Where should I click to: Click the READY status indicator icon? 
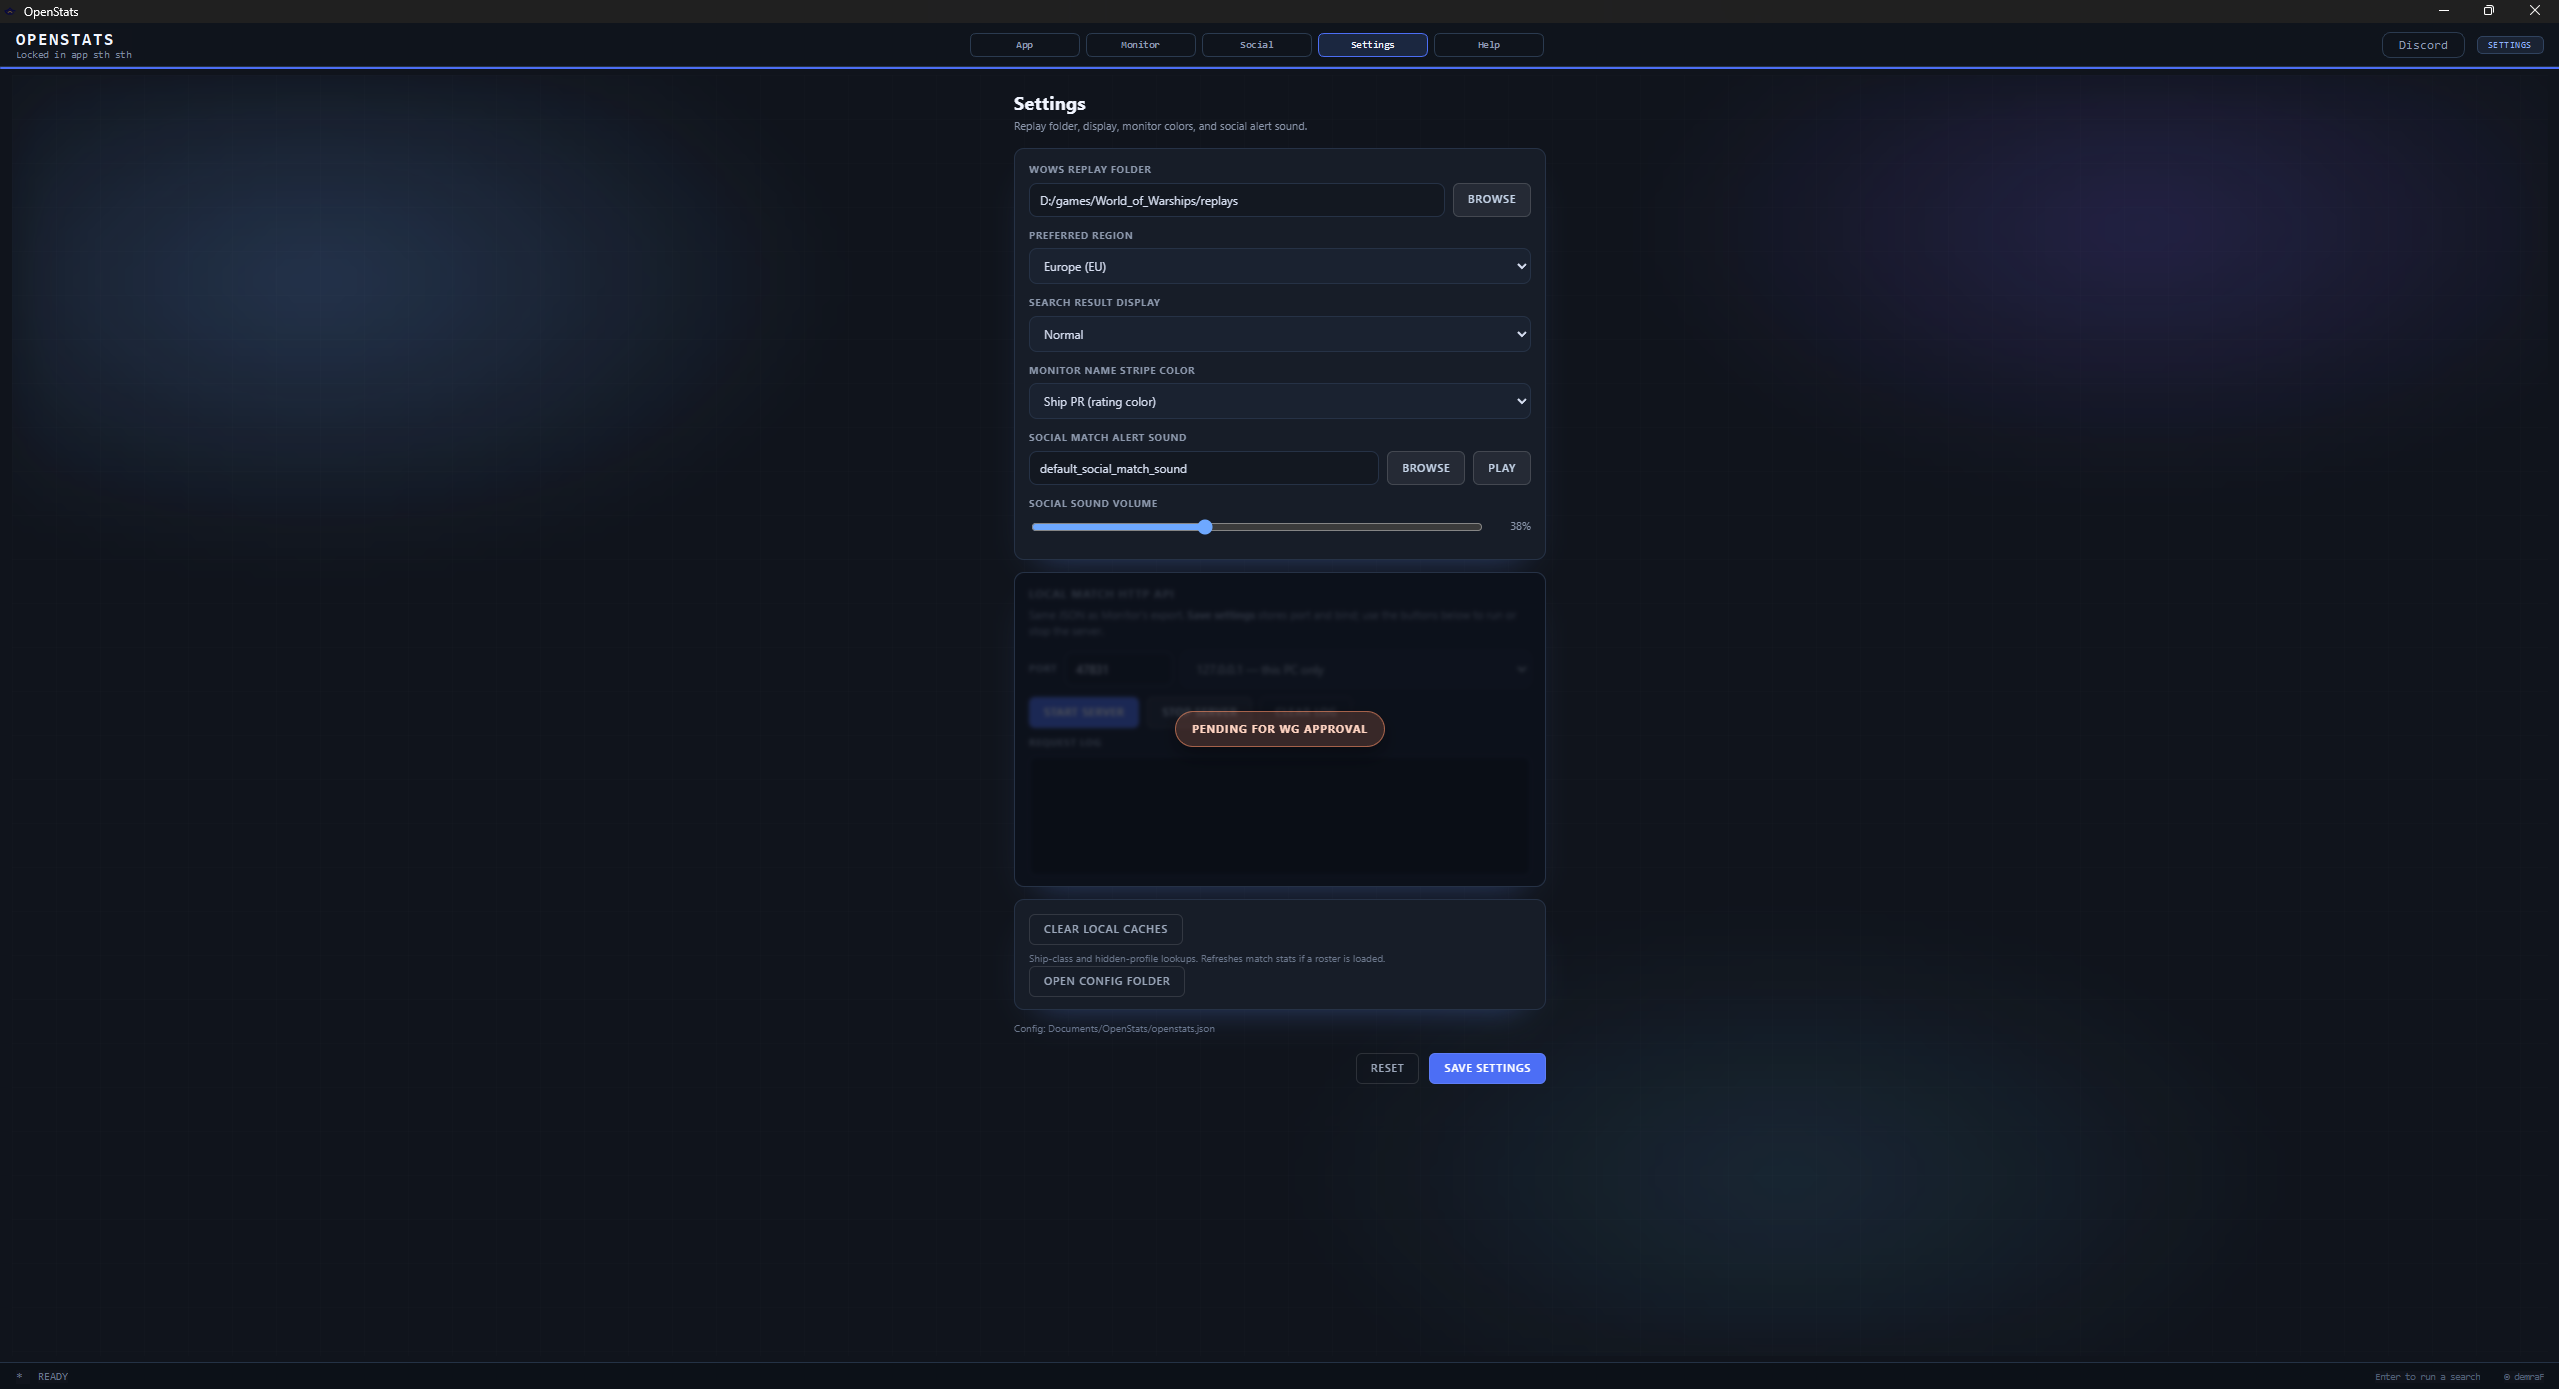coord(20,1376)
